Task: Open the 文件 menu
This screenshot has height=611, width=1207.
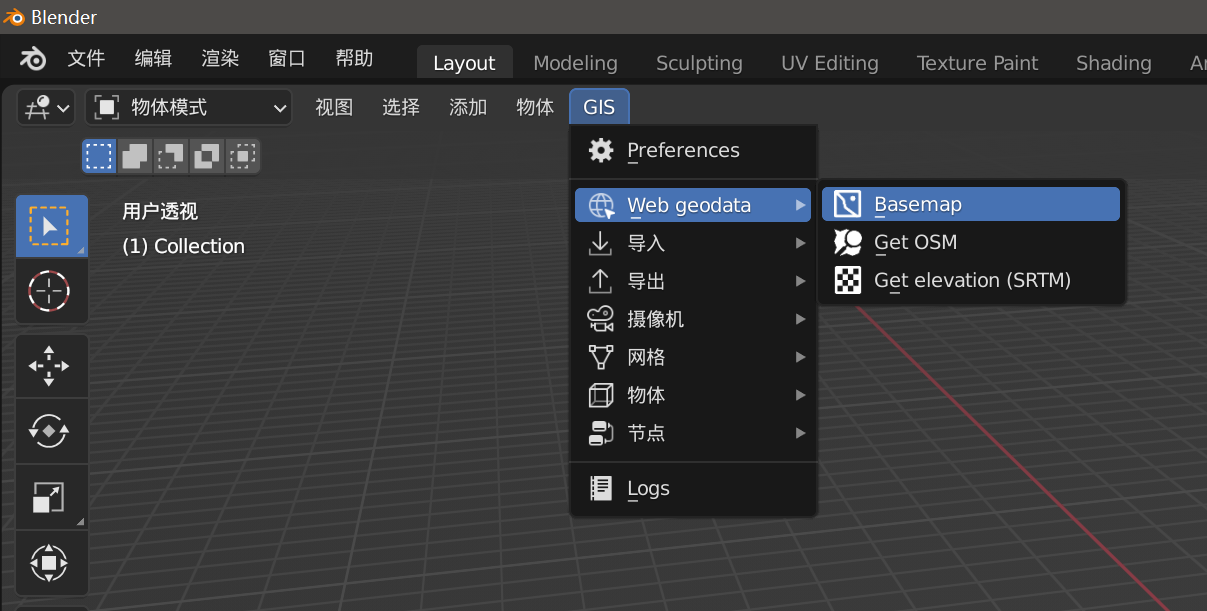Action: pos(86,59)
